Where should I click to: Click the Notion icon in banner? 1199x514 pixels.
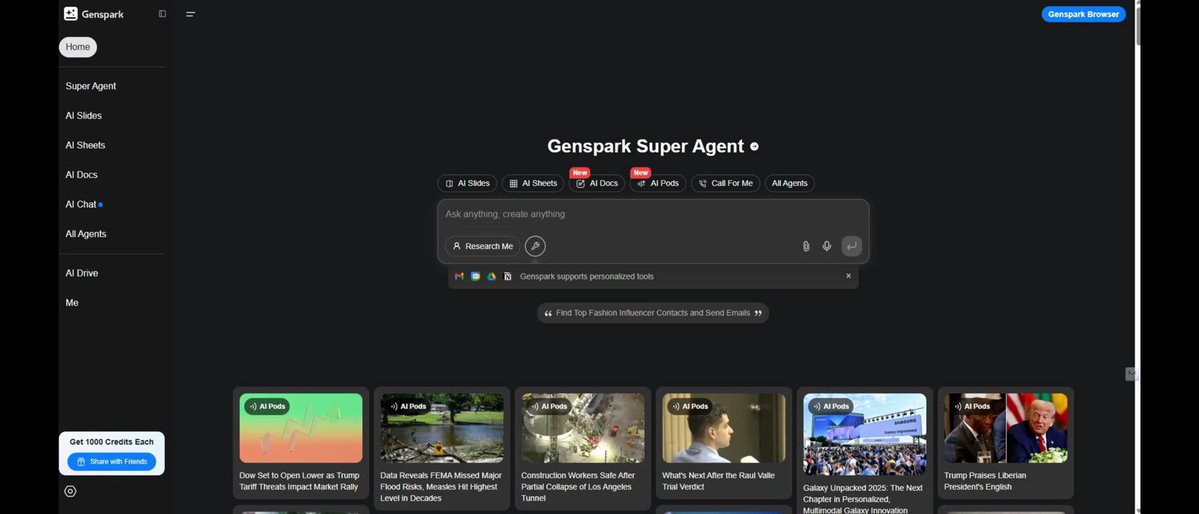(x=508, y=276)
